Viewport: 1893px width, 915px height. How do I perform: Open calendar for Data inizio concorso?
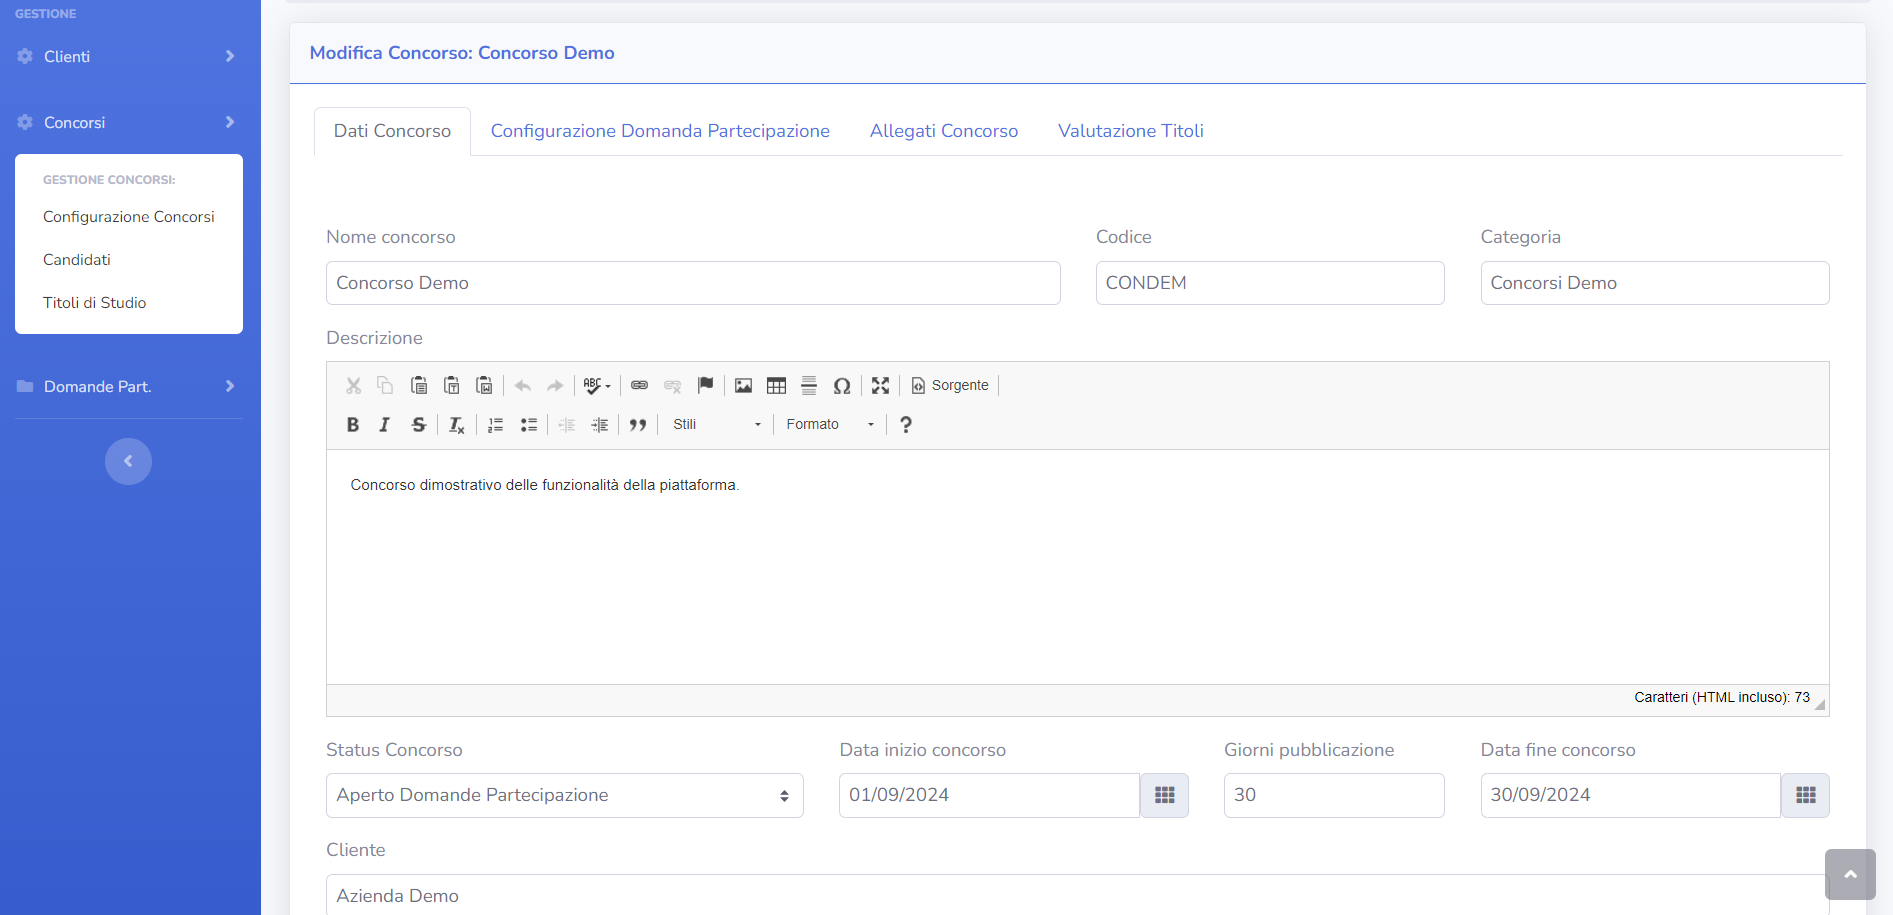[1165, 795]
